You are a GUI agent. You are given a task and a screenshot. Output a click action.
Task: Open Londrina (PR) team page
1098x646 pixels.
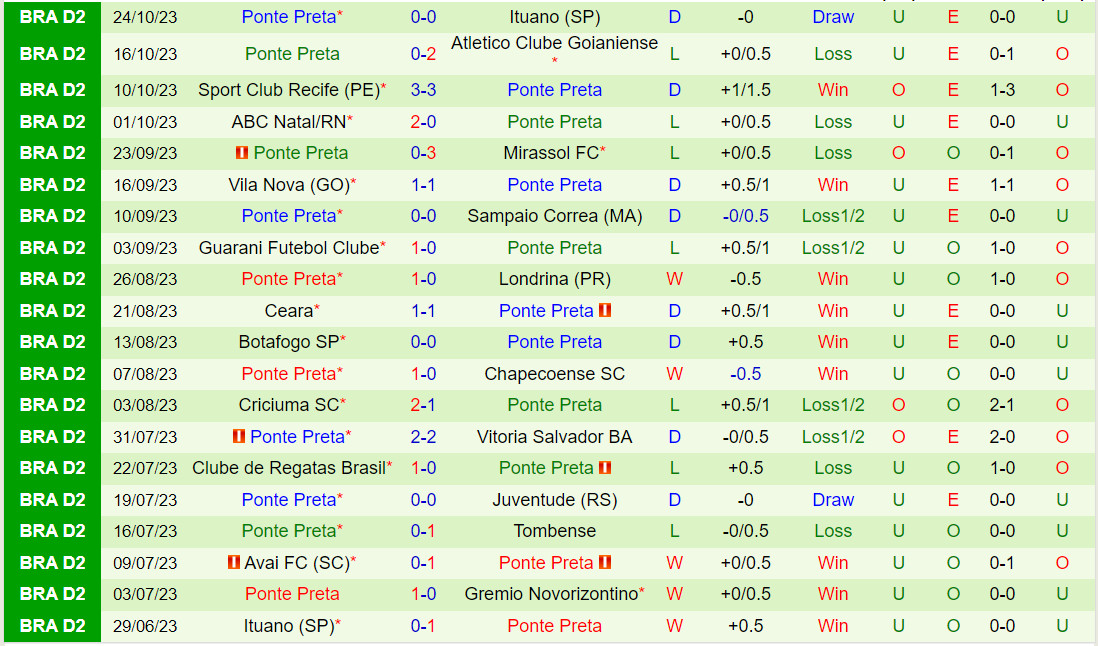[554, 279]
